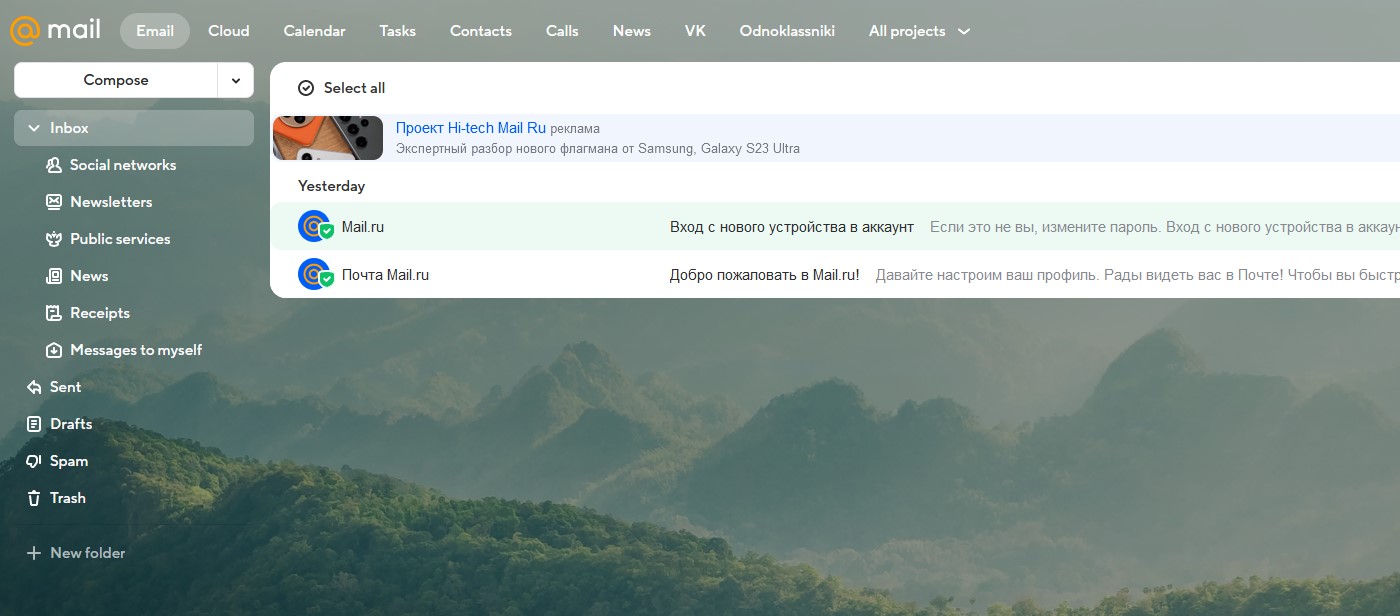The width and height of the screenshot is (1400, 616).
Task: Click the Compose button
Action: (x=115, y=80)
